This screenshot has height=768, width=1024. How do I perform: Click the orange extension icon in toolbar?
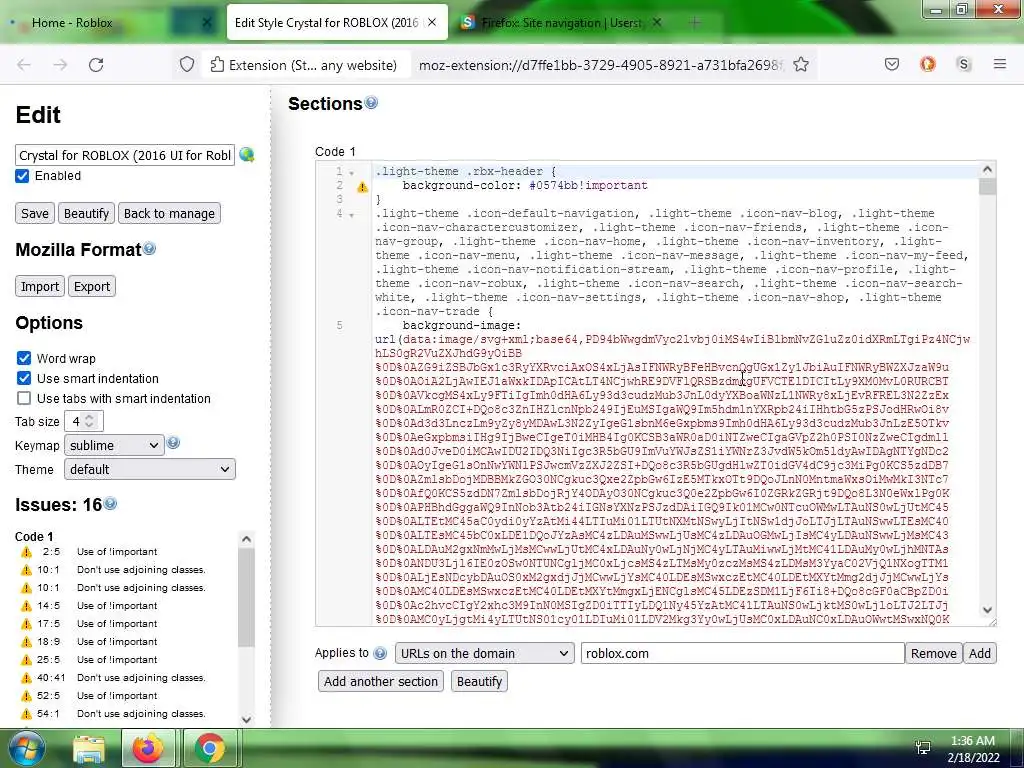927,64
